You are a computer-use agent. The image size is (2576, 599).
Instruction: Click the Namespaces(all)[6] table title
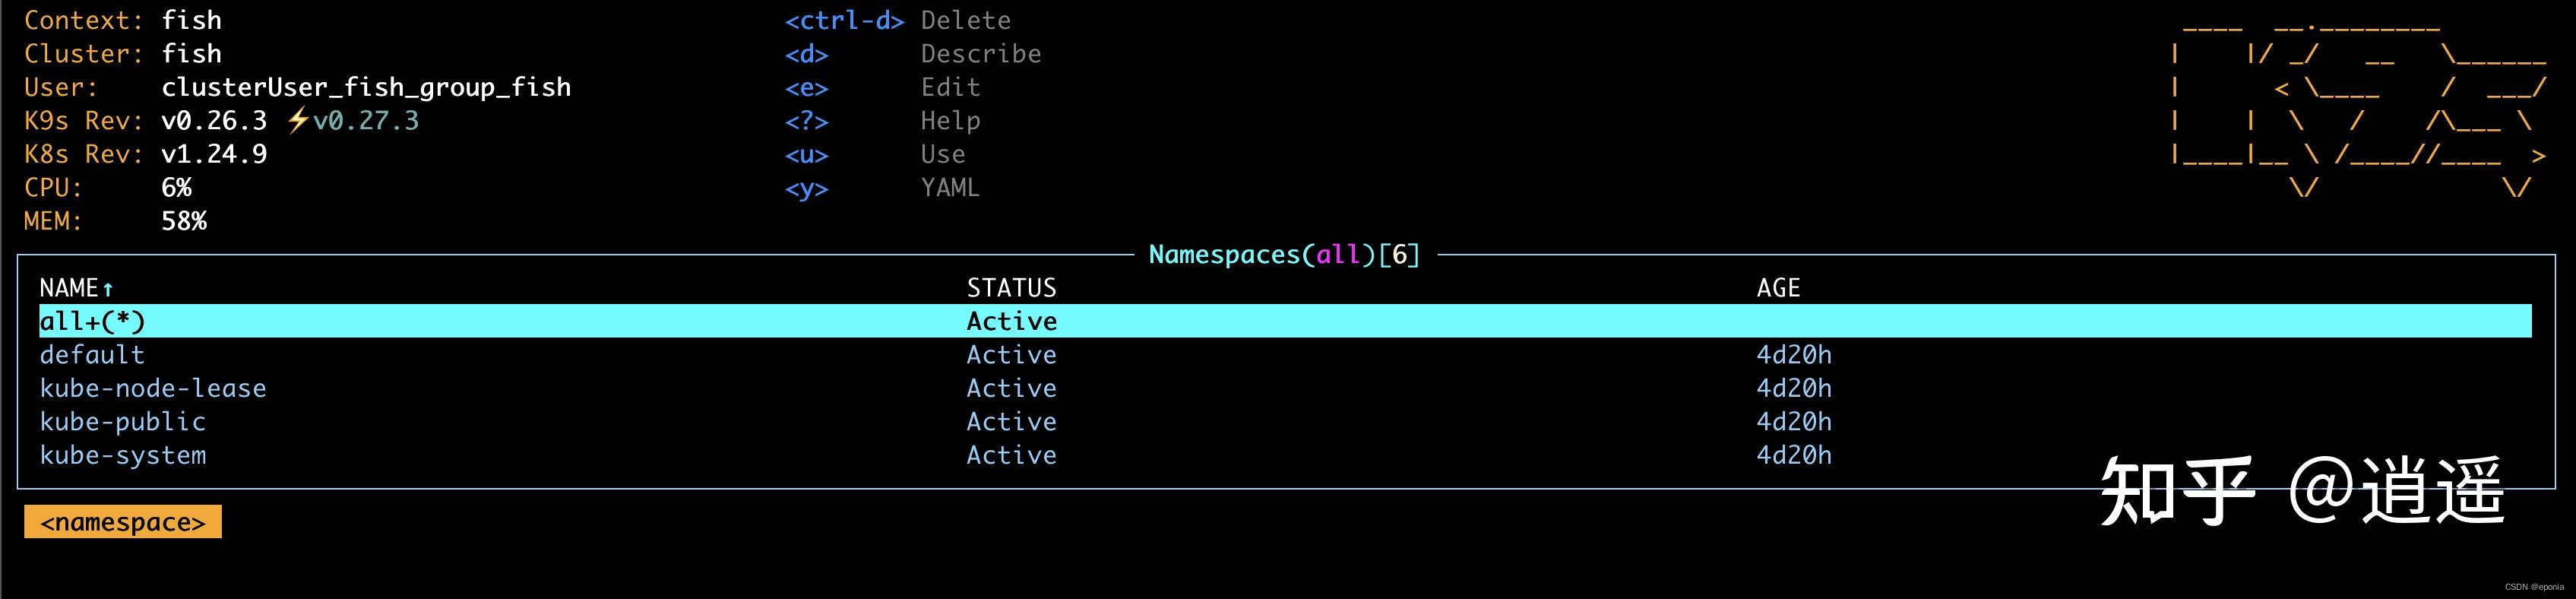(x=1284, y=255)
